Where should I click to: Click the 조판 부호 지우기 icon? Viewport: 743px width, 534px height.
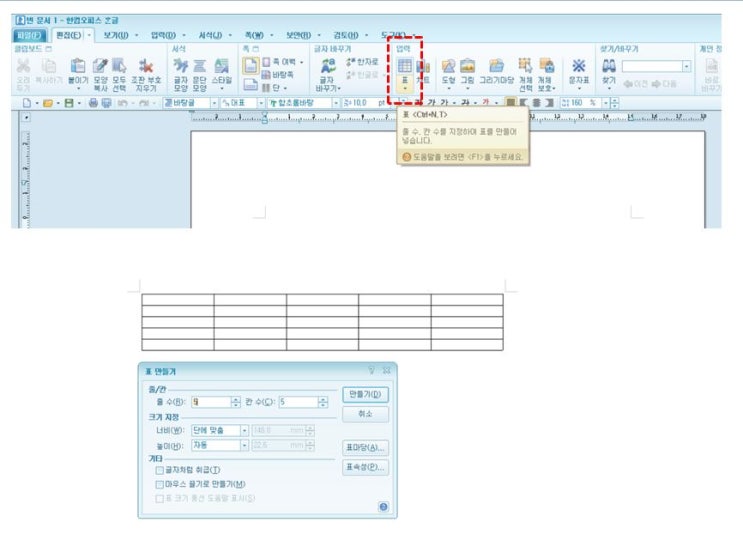tap(146, 66)
